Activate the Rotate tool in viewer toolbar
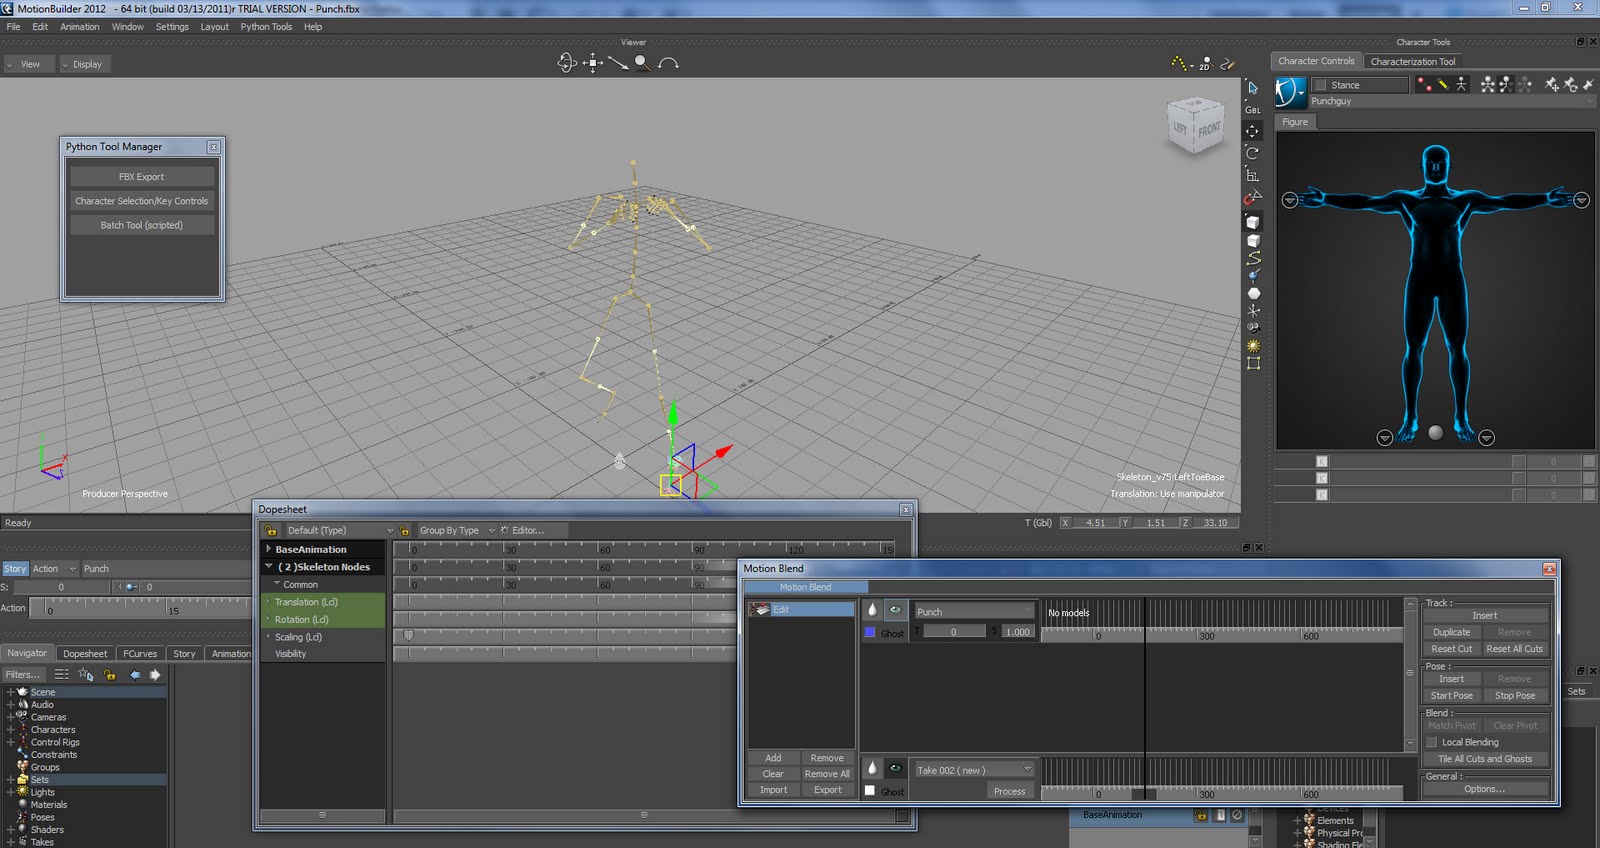The height and width of the screenshot is (848, 1600). pyautogui.click(x=1253, y=153)
